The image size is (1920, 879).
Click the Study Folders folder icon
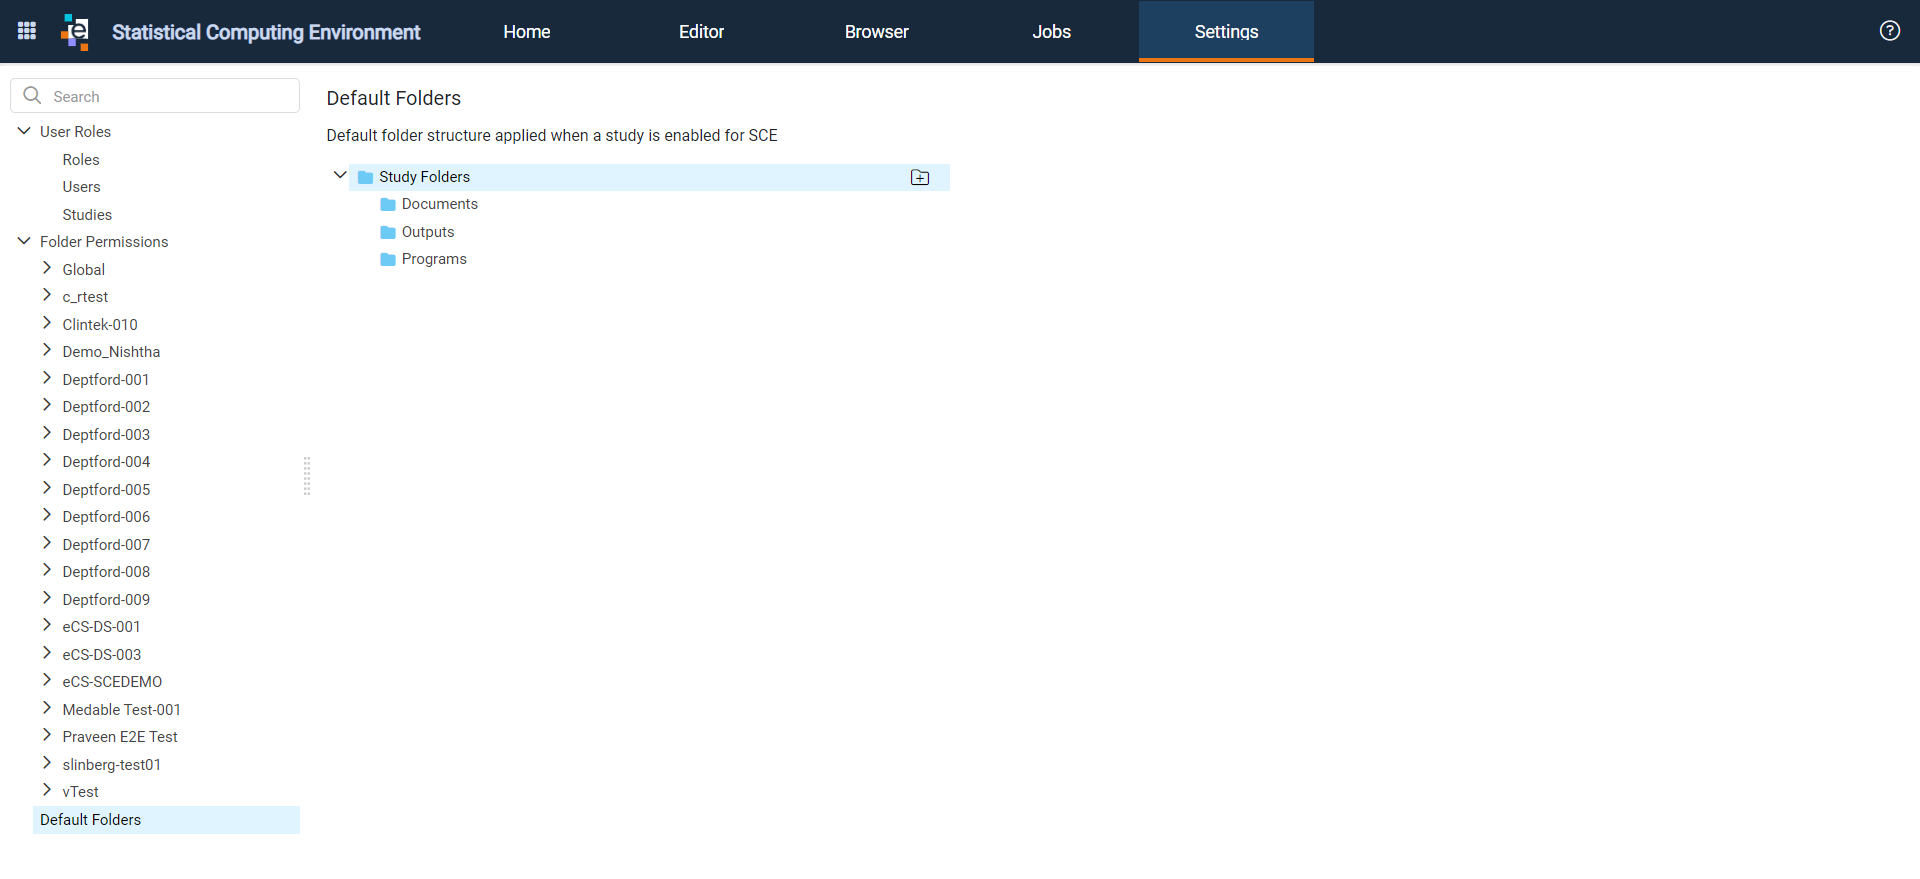coord(366,177)
